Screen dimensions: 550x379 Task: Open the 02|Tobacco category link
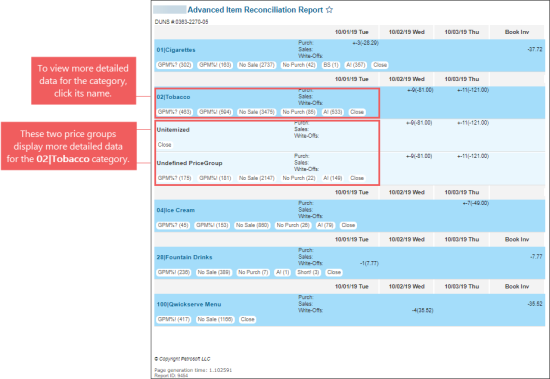tap(173, 97)
